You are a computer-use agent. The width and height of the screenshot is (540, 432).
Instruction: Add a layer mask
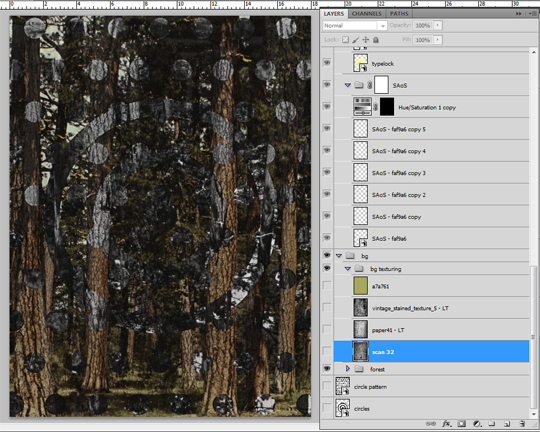point(461,424)
